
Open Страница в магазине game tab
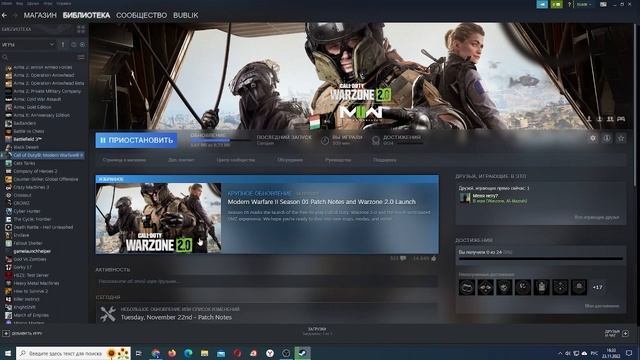124,160
